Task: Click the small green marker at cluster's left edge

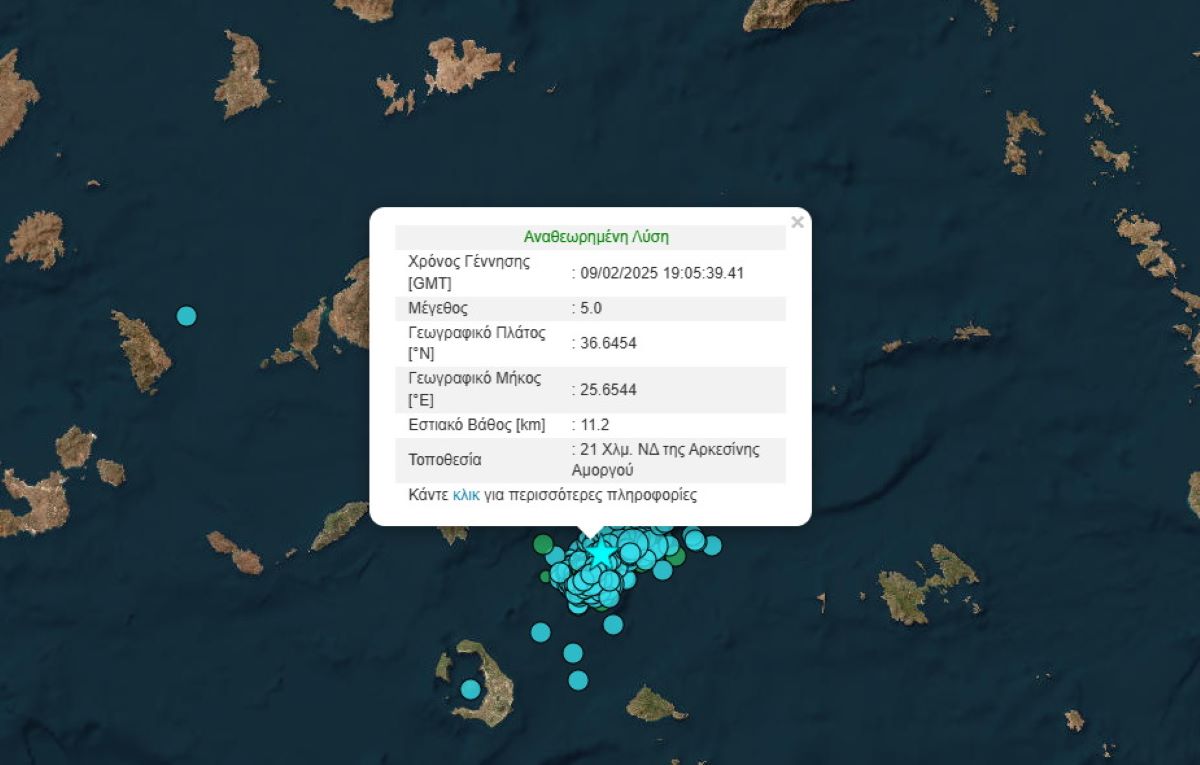Action: point(546,576)
